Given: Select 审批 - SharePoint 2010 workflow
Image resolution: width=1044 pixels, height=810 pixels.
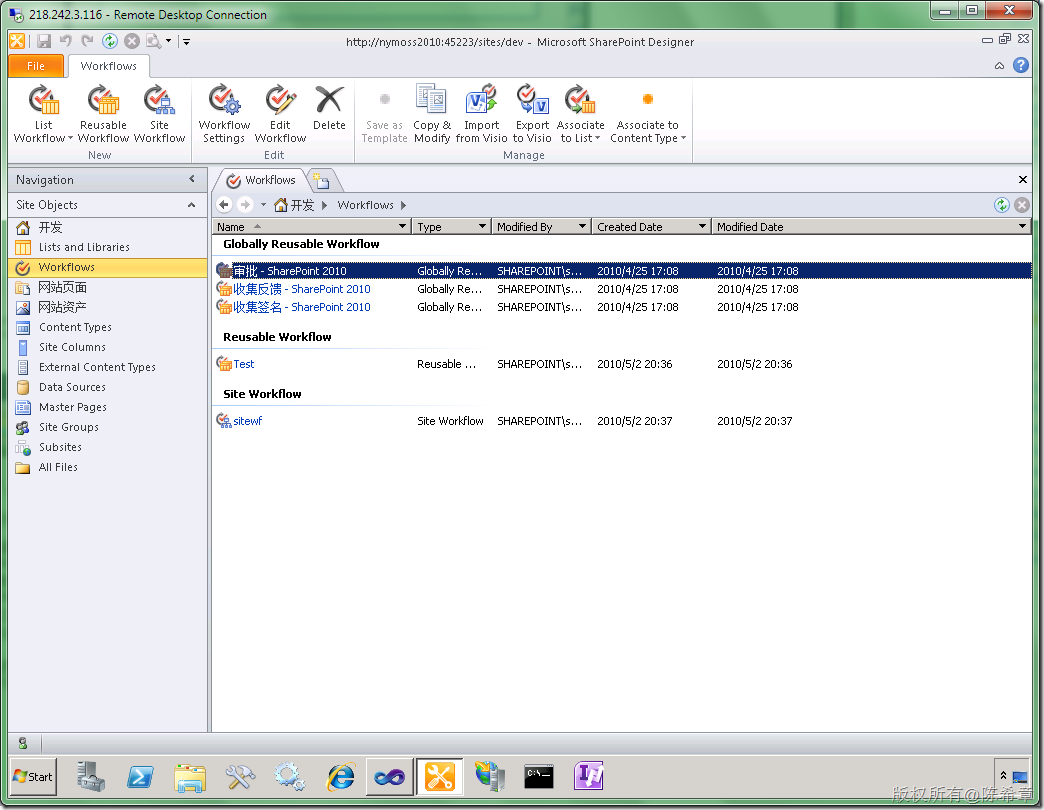Looking at the screenshot, I should (622, 271).
